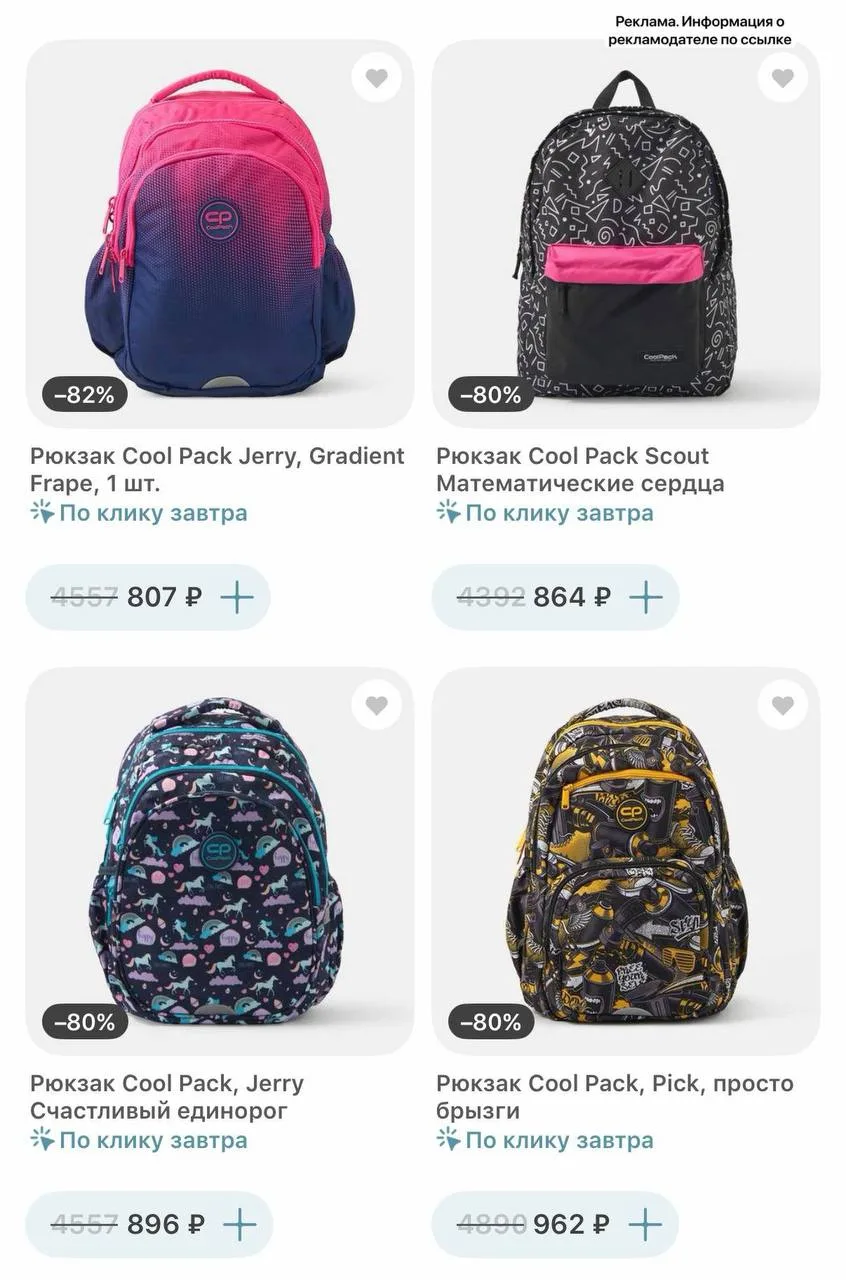Screen dimensions: 846x1280
Task: Open Рюкзак Cool Pack, Pick, просто брызги
Action: point(614,1097)
